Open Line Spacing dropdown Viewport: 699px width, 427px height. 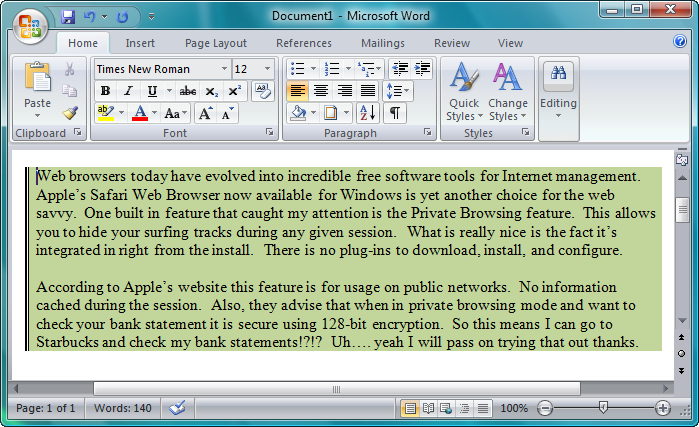coord(399,91)
